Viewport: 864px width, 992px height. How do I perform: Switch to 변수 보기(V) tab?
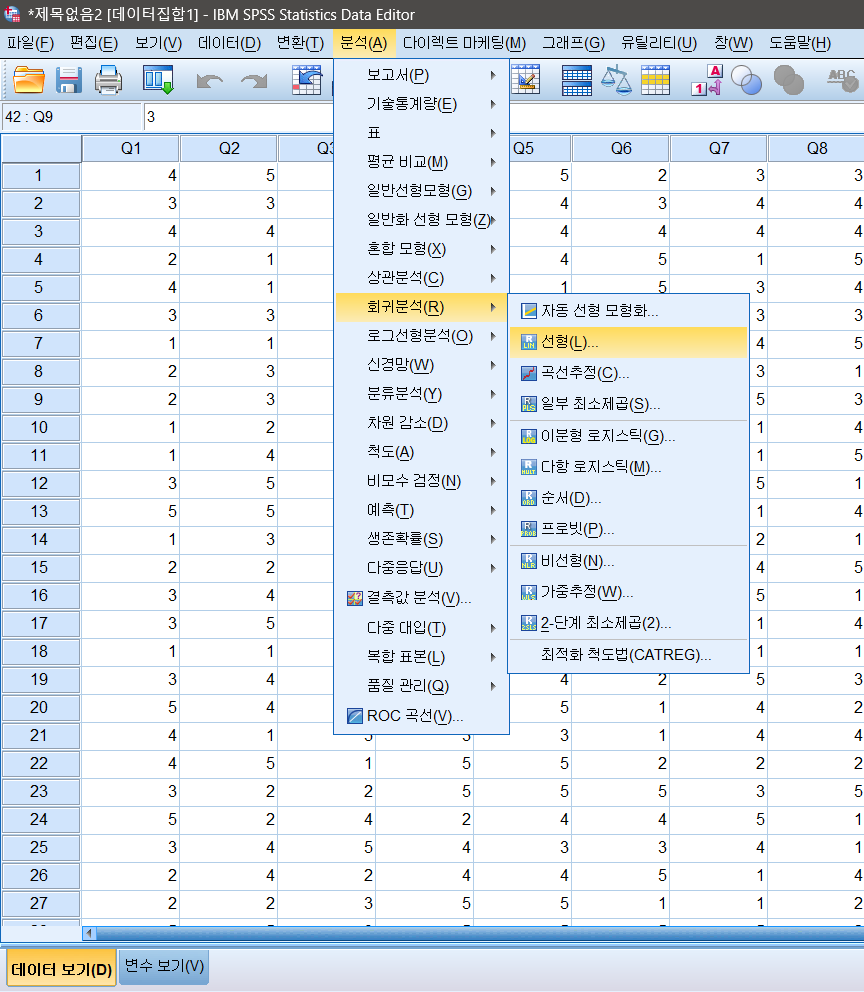tap(164, 966)
